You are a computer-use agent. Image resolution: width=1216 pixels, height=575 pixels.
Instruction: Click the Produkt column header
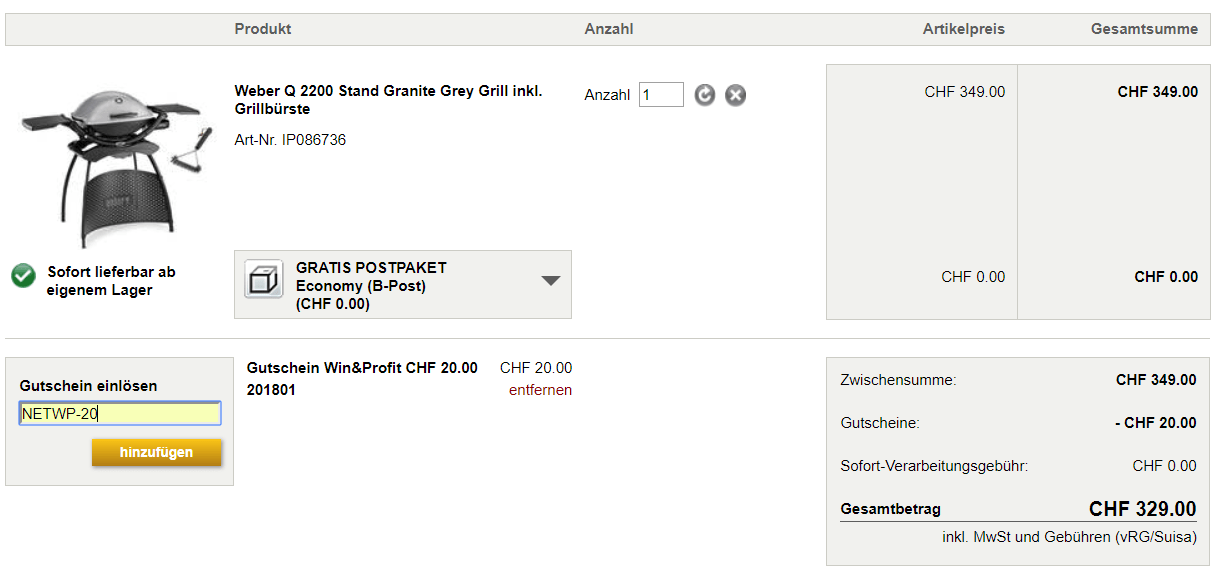click(x=263, y=29)
